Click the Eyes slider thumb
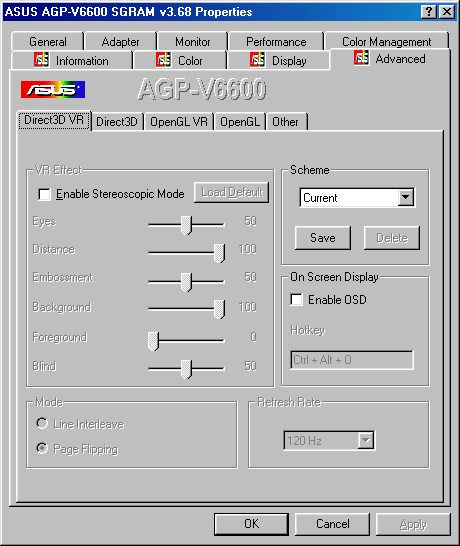This screenshot has width=460, height=546. click(186, 225)
